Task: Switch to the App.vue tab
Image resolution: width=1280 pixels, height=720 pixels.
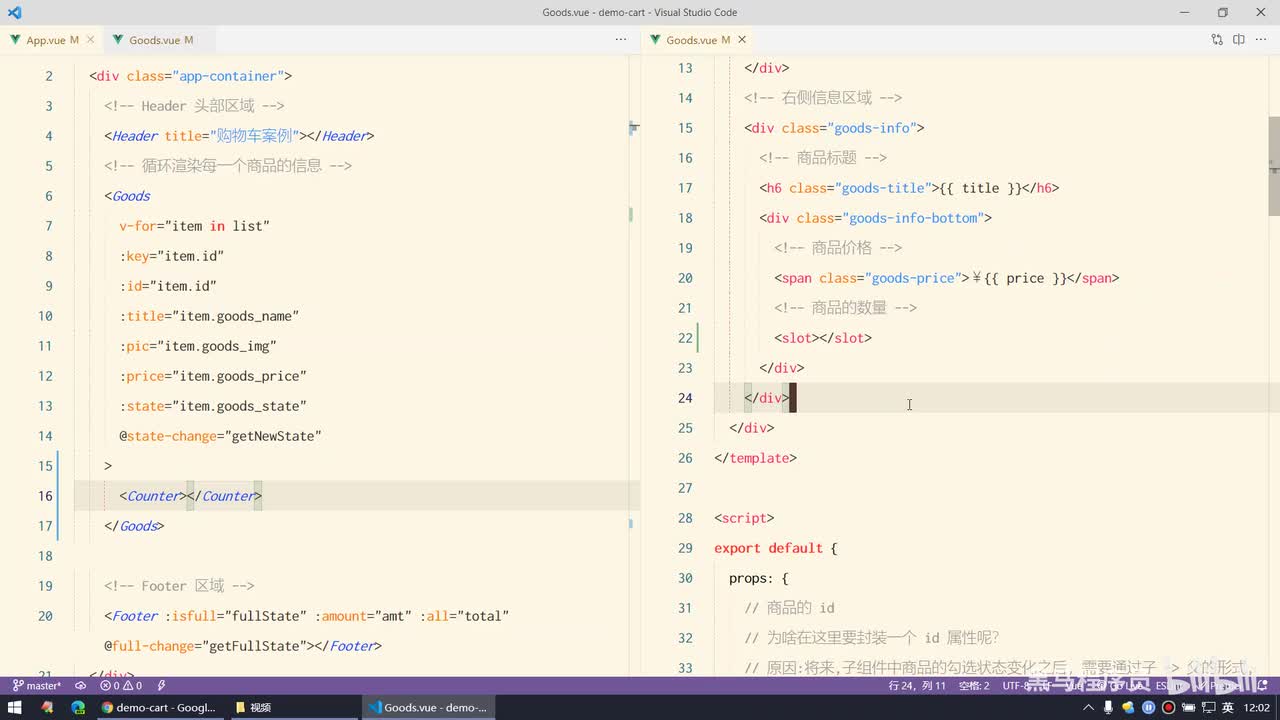Action: [x=45, y=40]
